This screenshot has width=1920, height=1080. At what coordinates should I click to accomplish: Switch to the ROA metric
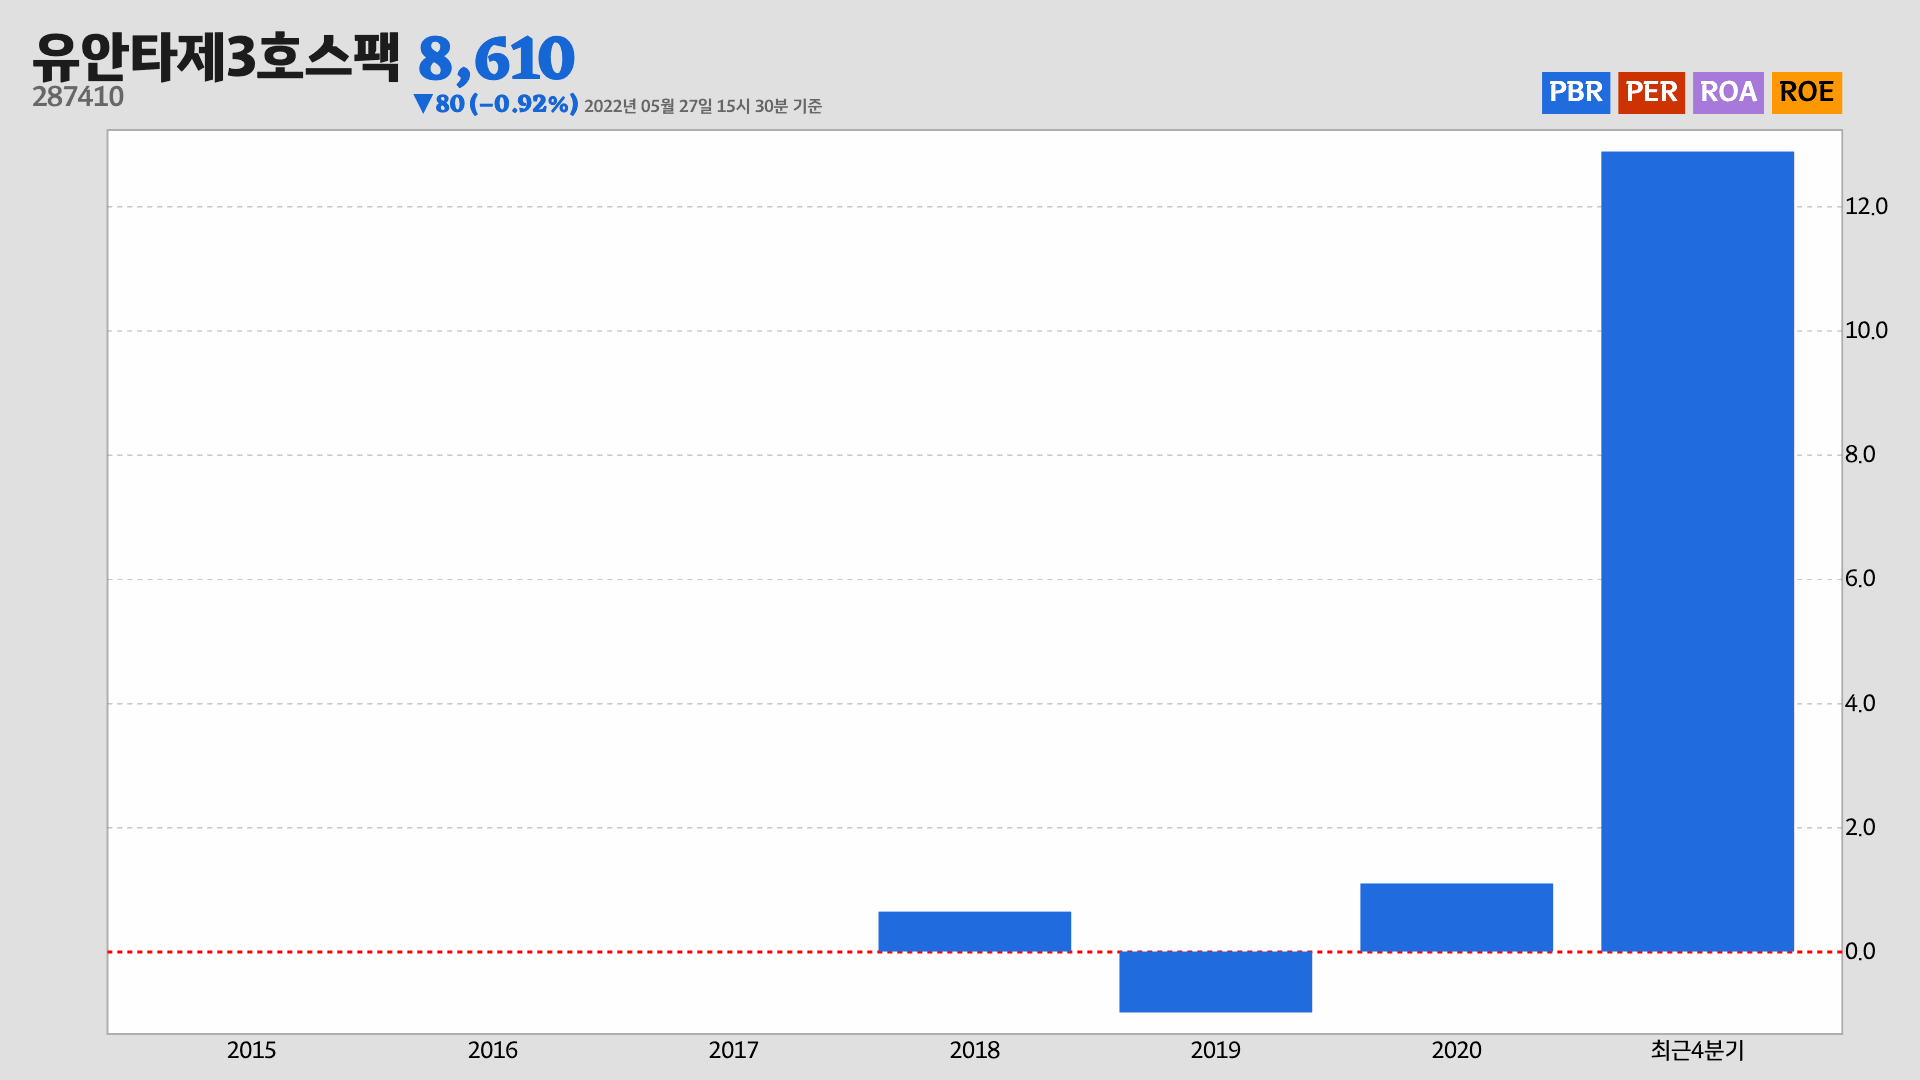(1728, 92)
